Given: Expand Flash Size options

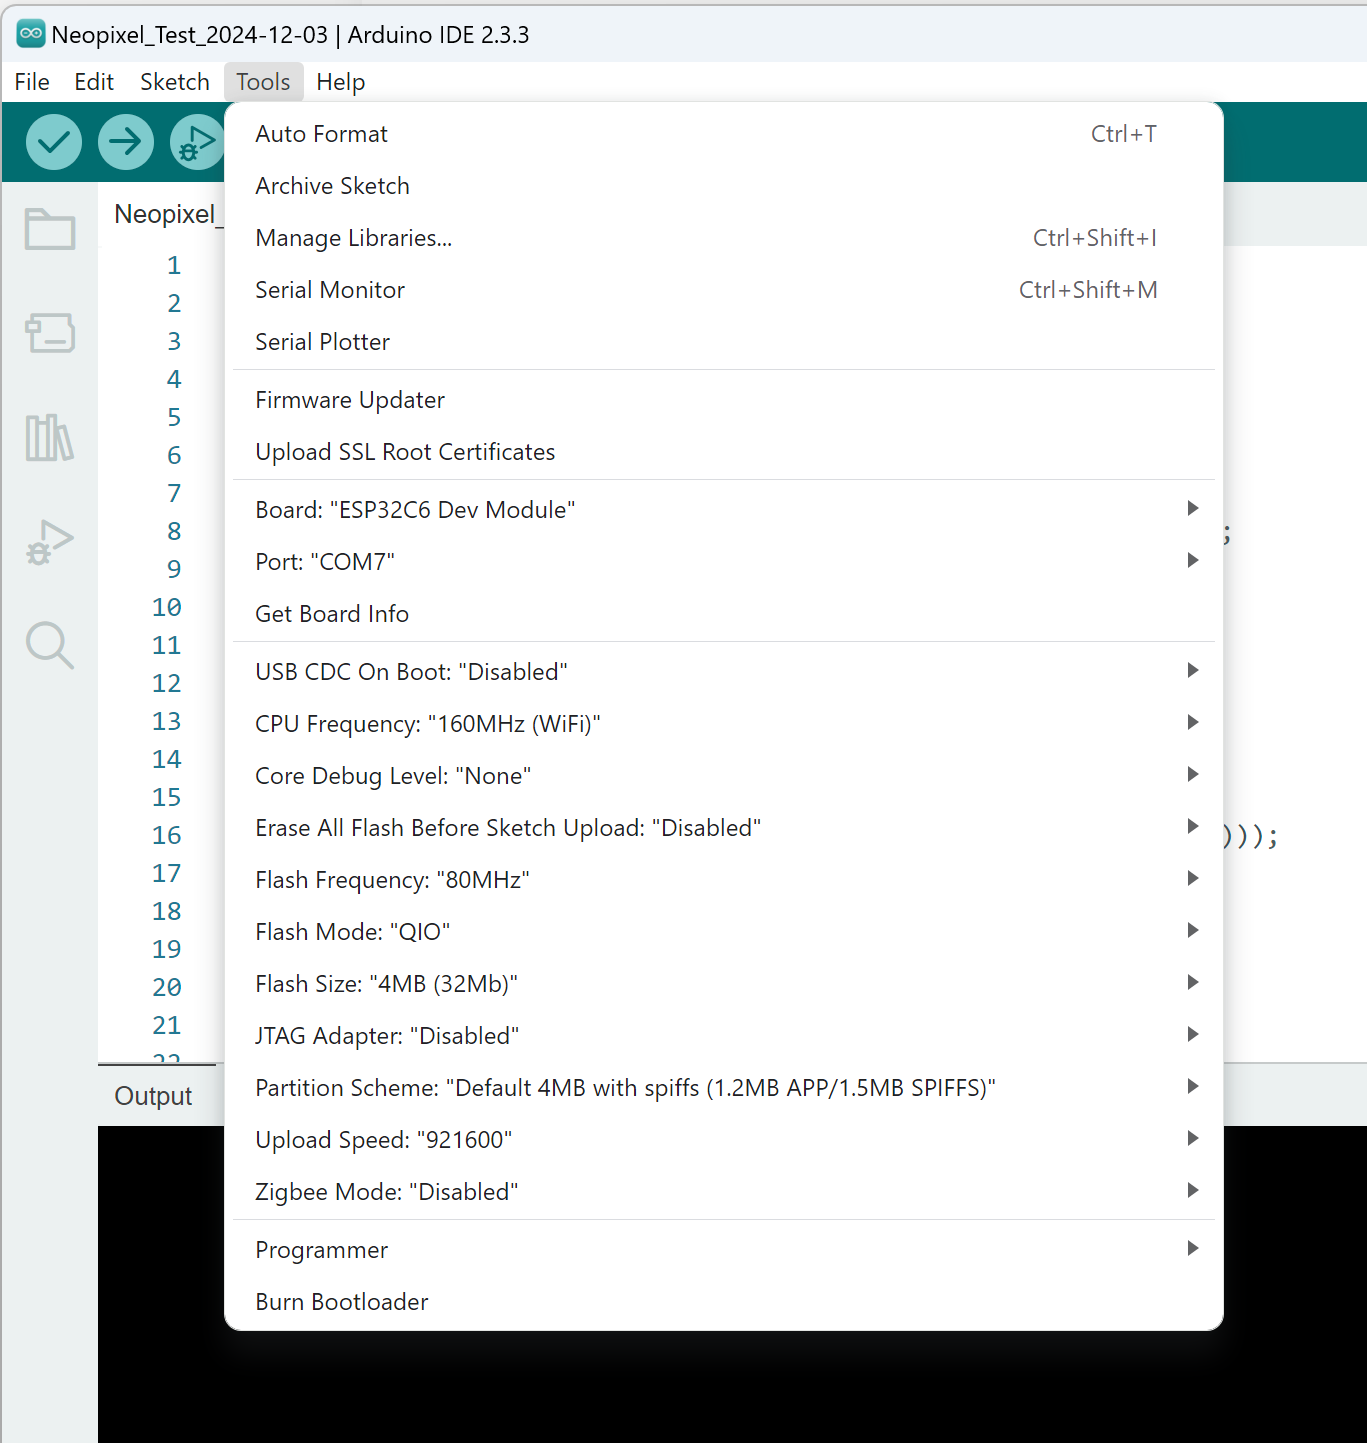Looking at the screenshot, I should [724, 984].
